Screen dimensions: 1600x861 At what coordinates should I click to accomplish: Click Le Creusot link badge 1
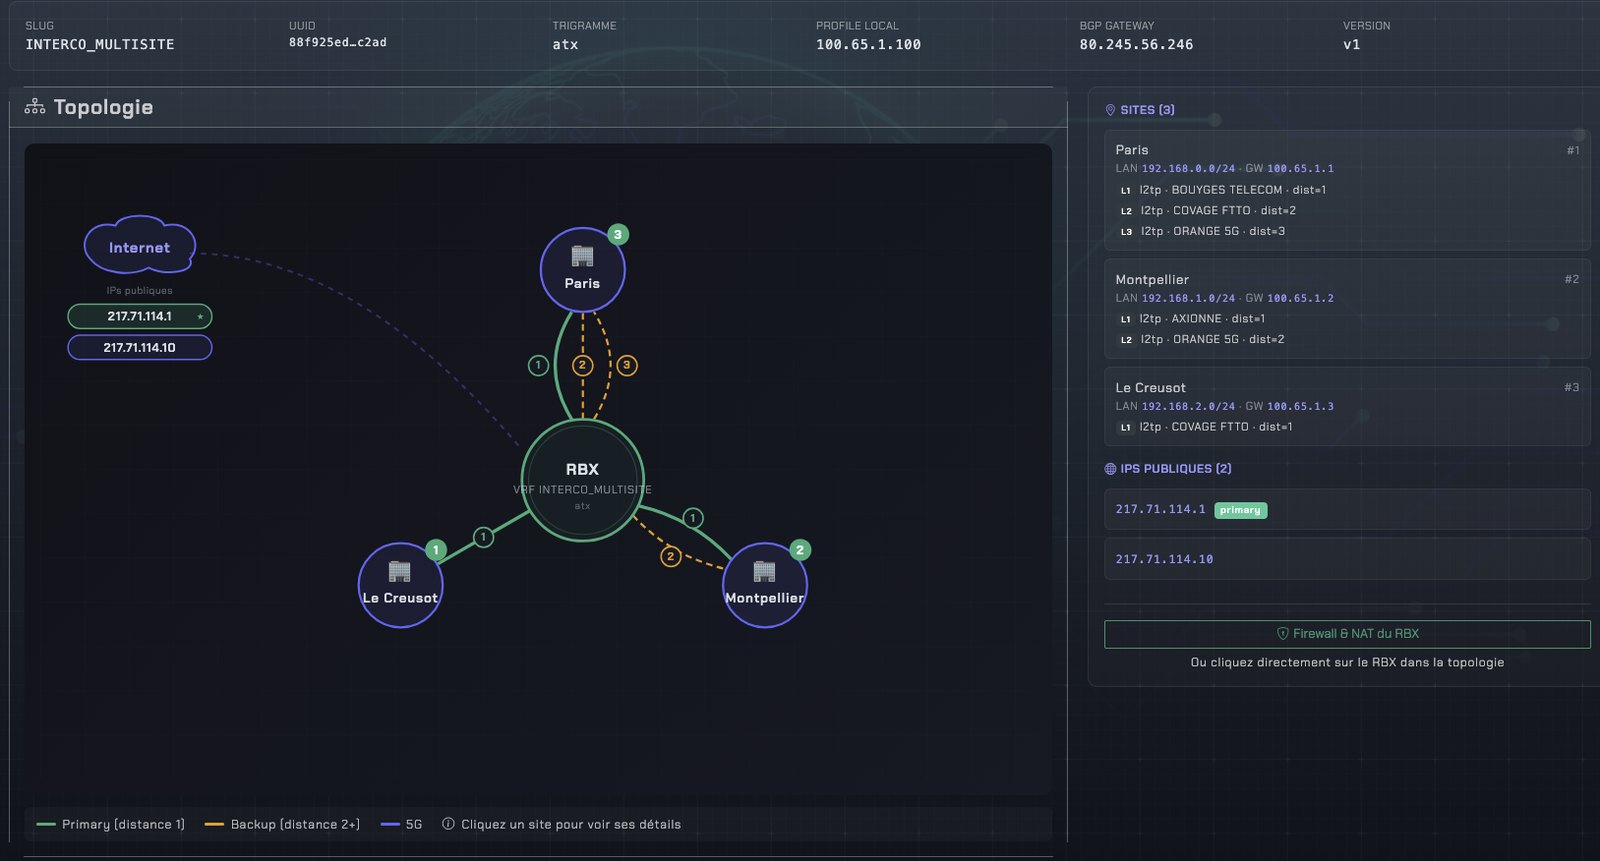(483, 537)
